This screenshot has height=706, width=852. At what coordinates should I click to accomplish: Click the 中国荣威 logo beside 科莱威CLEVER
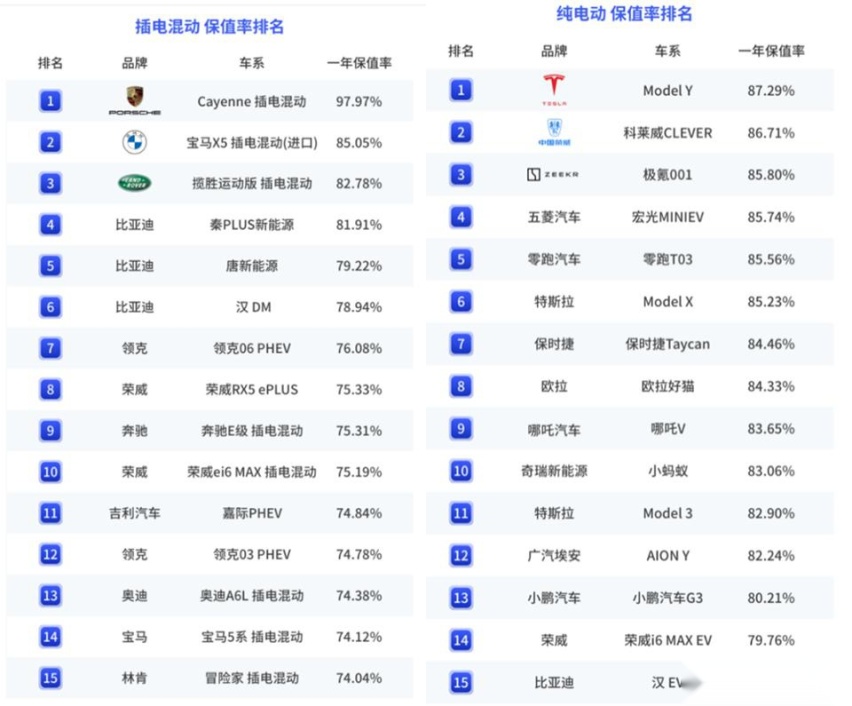[554, 132]
